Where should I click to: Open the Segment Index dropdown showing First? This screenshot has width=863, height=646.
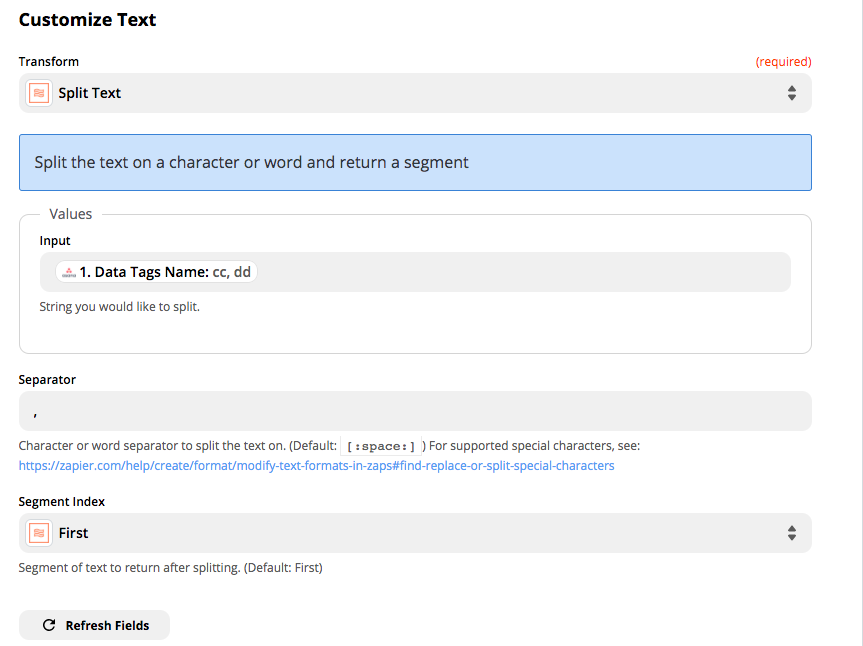414,533
